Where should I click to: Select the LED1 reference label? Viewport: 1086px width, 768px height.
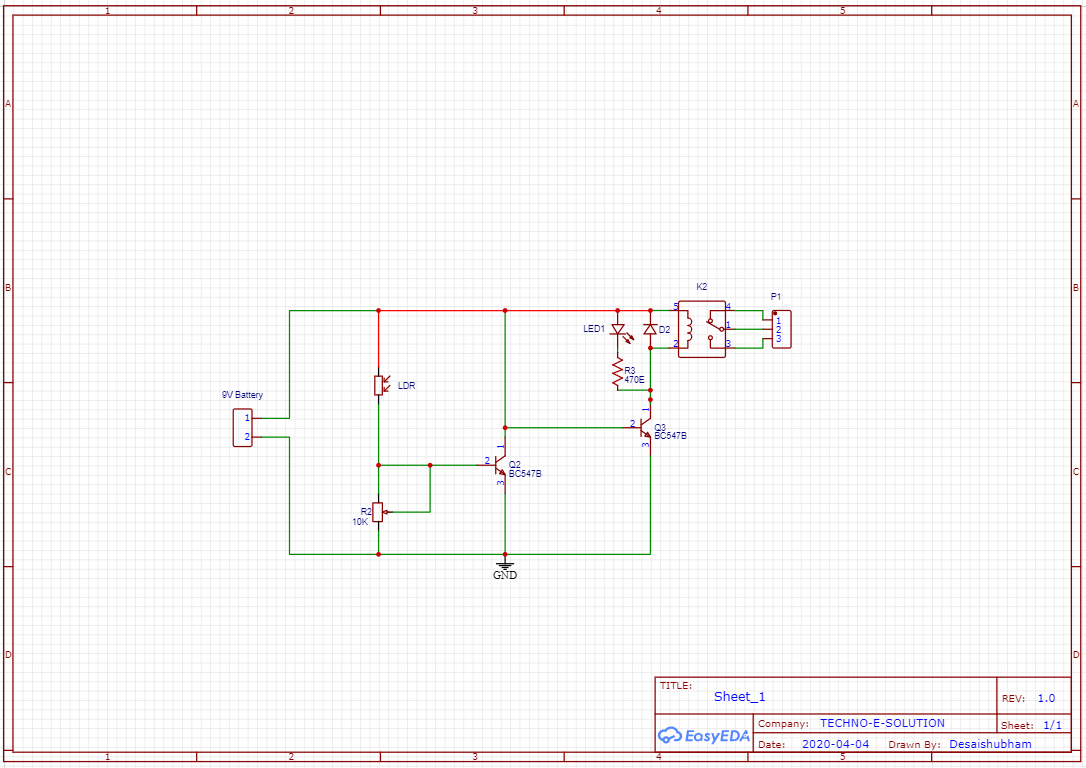click(x=592, y=326)
